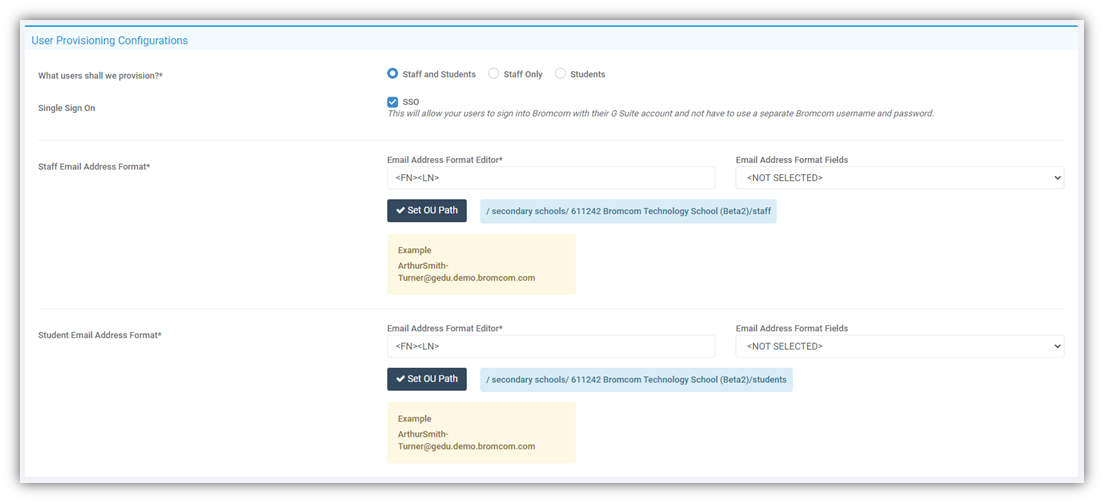The height and width of the screenshot is (503, 1104).
Task: Click Set OU Path for staff
Action: point(427,211)
